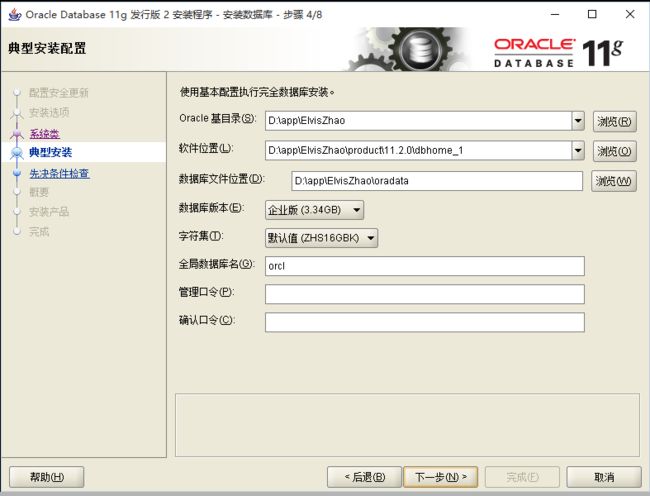
Task: Click the 典型安装 step marker icon
Action: coord(17,153)
